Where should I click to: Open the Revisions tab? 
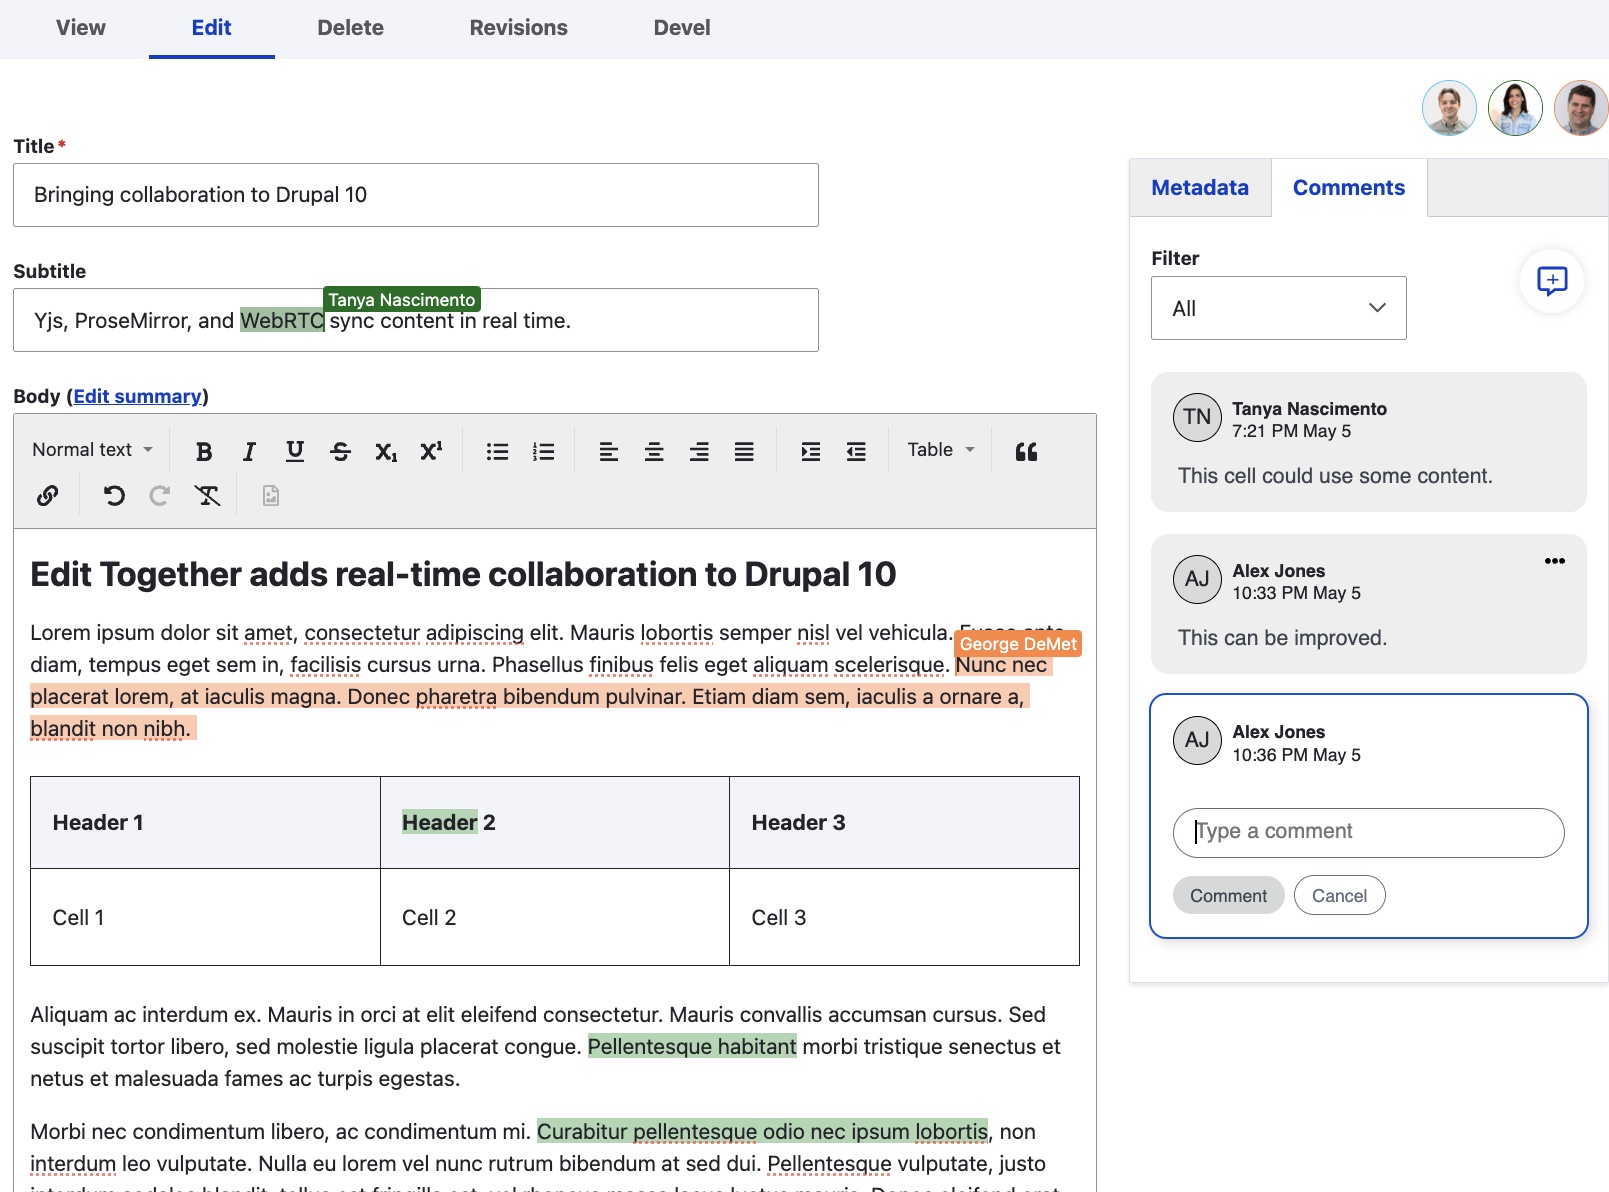point(518,28)
